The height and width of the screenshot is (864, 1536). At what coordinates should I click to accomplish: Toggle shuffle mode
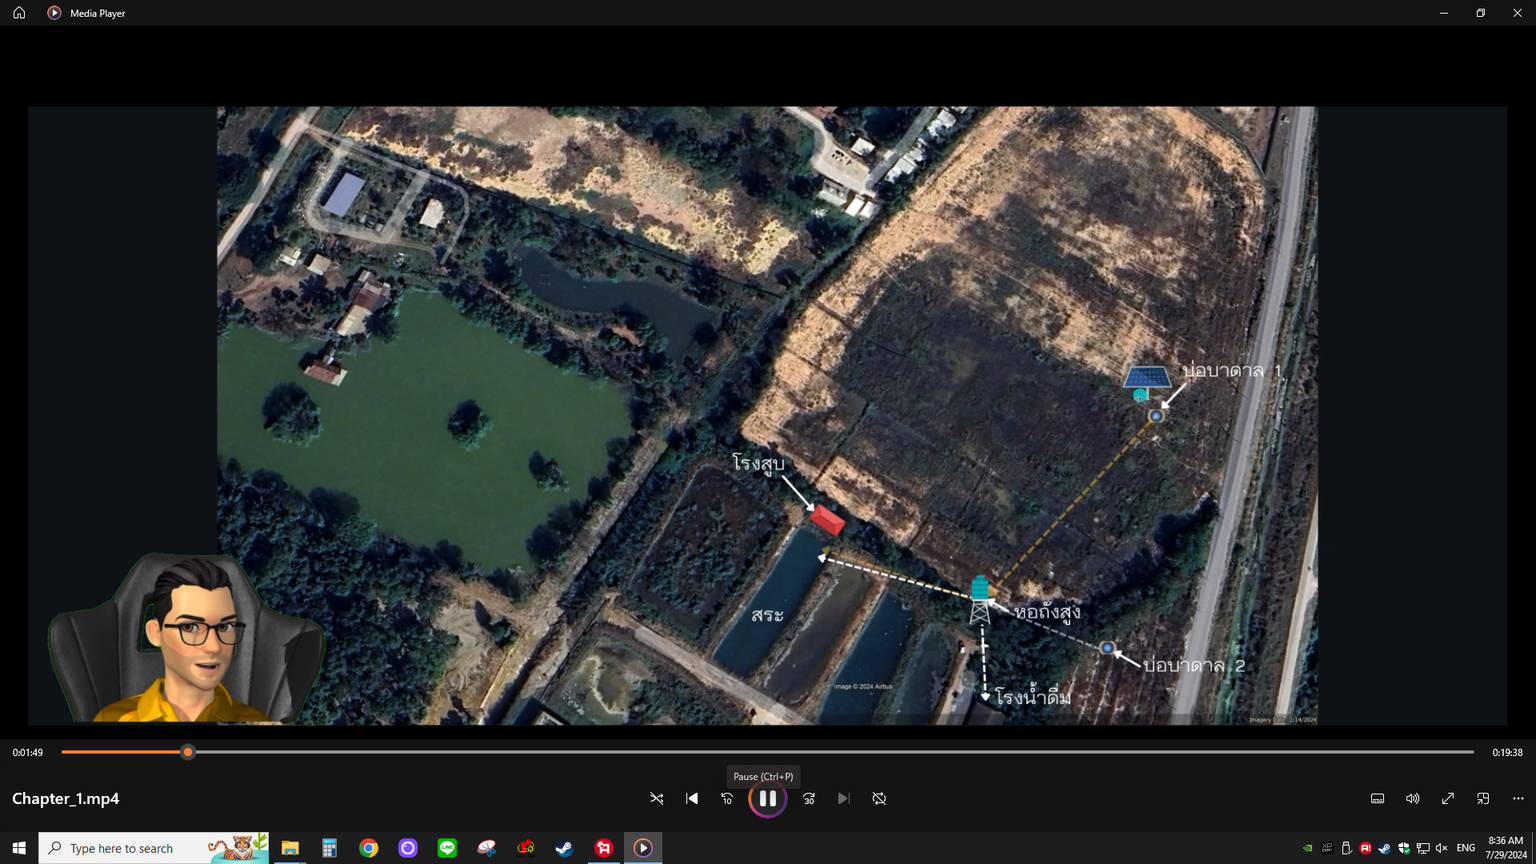click(x=657, y=799)
